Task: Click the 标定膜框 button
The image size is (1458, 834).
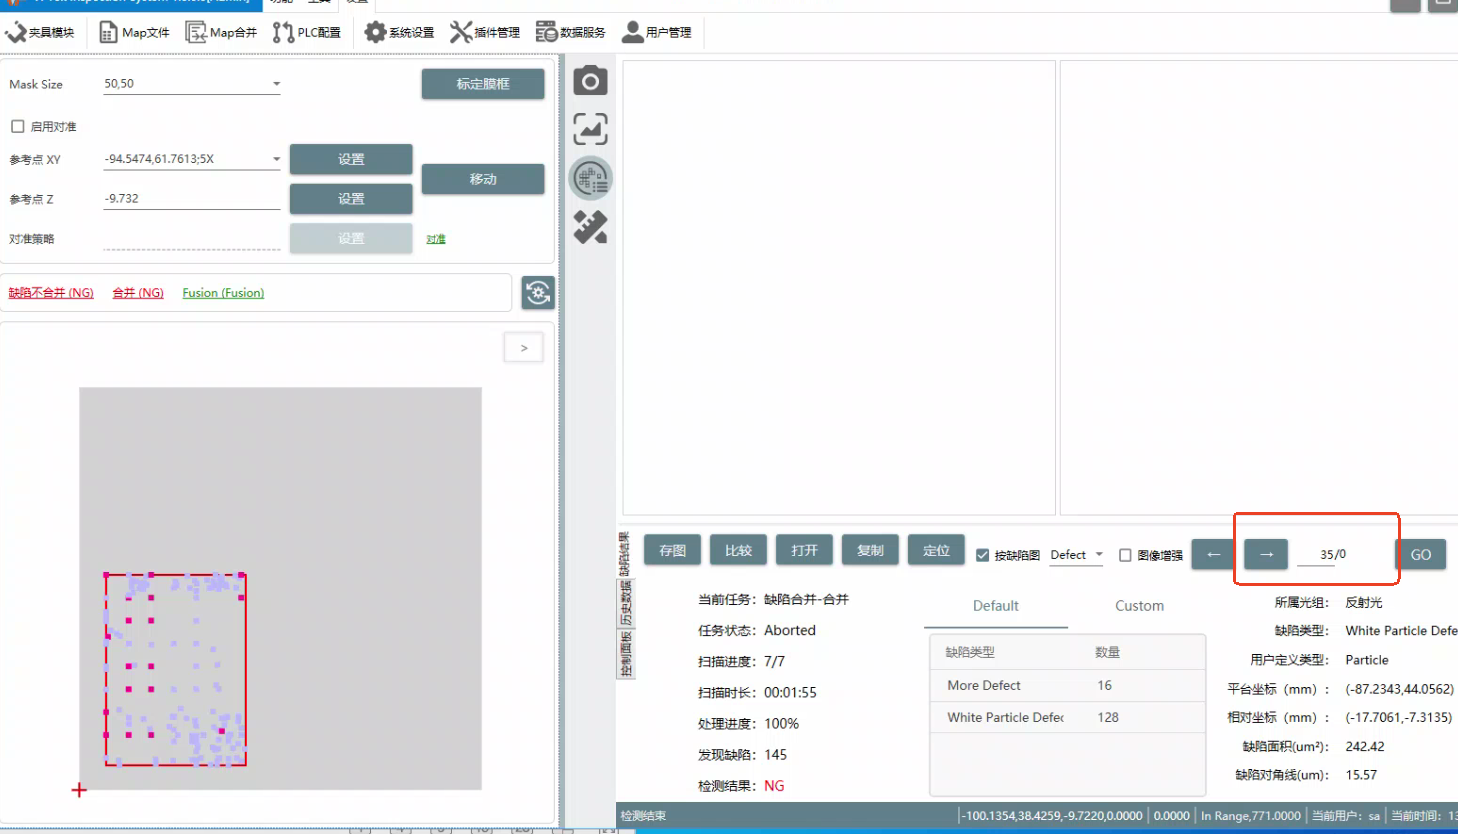Action: (483, 84)
